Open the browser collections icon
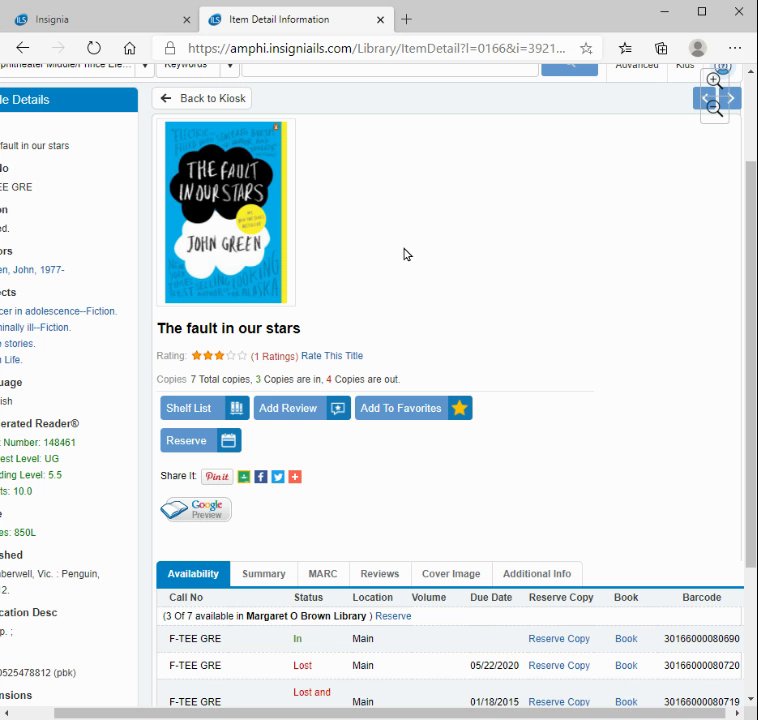The image size is (758, 720). (661, 48)
